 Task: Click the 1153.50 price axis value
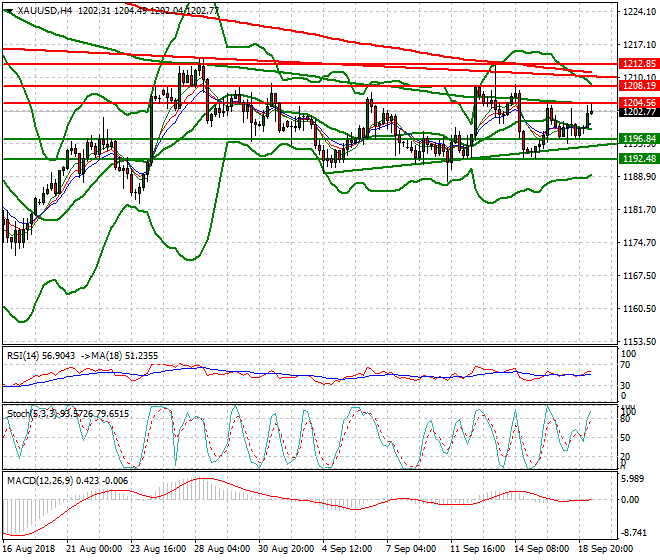(639, 341)
